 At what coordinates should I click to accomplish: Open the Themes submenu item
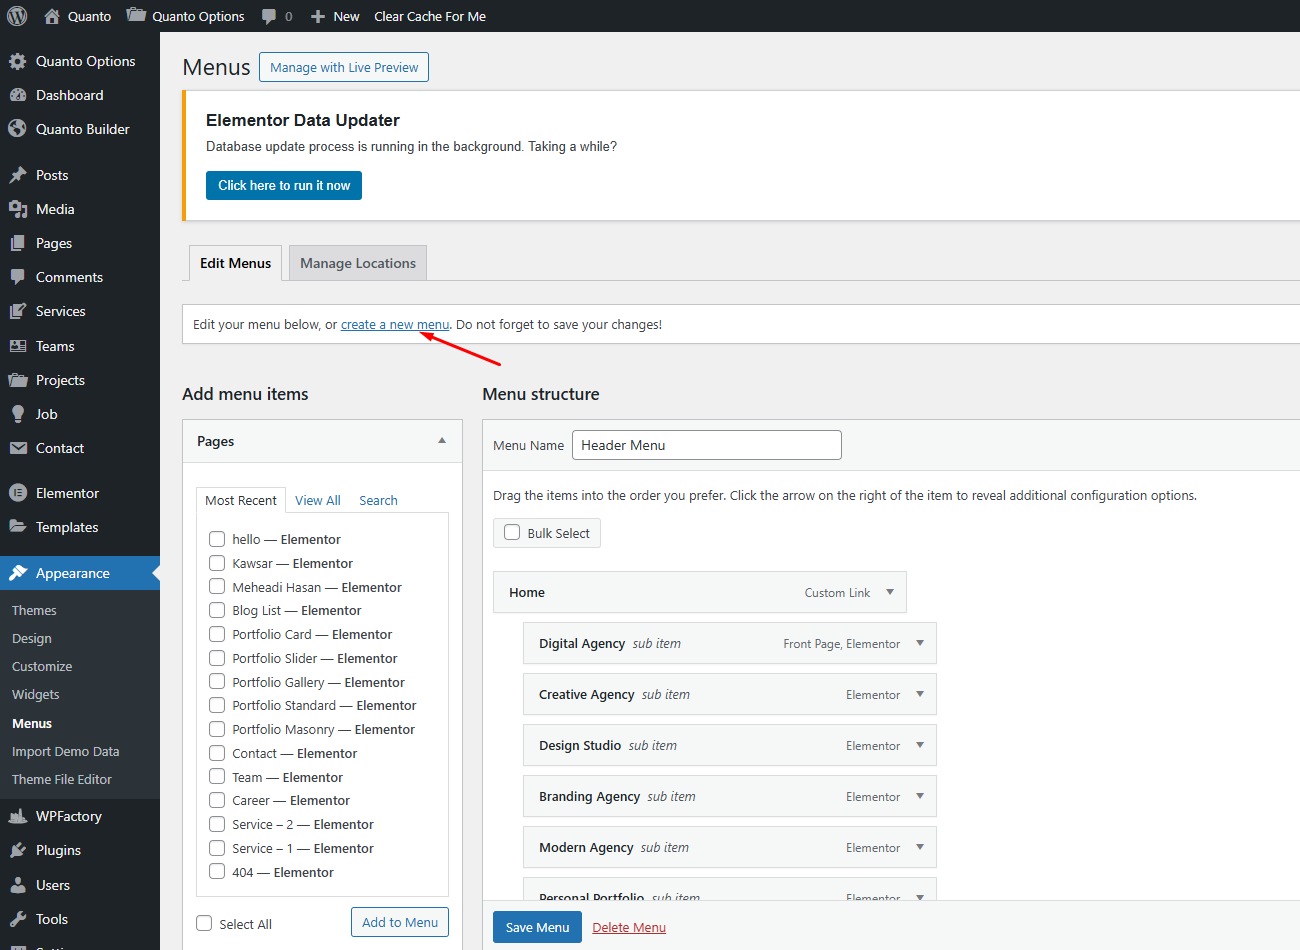click(34, 610)
